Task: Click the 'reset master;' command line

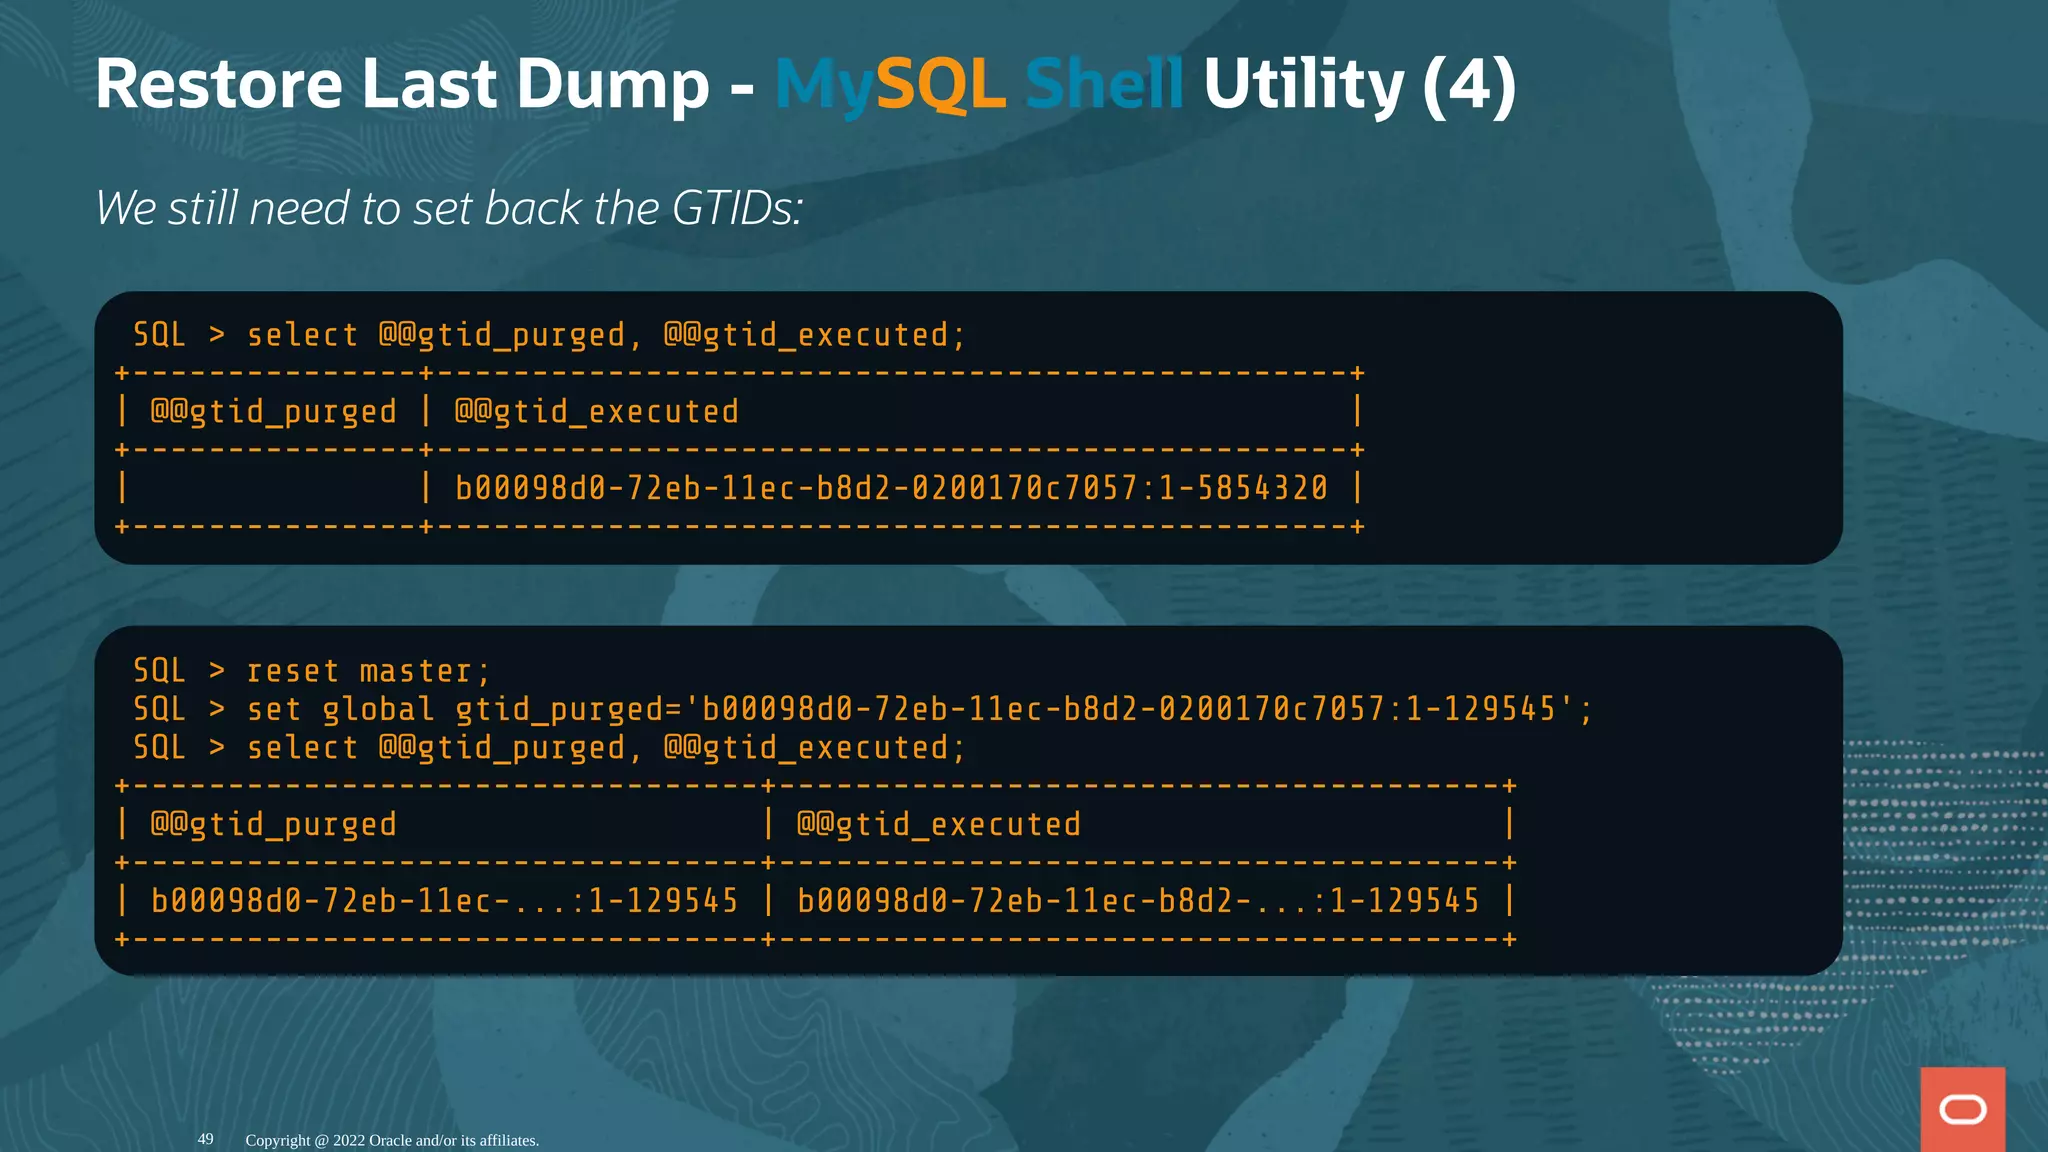Action: 312,671
